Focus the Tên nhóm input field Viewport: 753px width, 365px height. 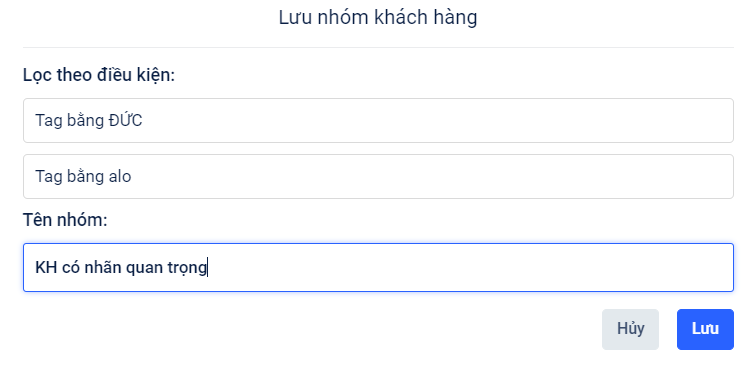point(378,268)
